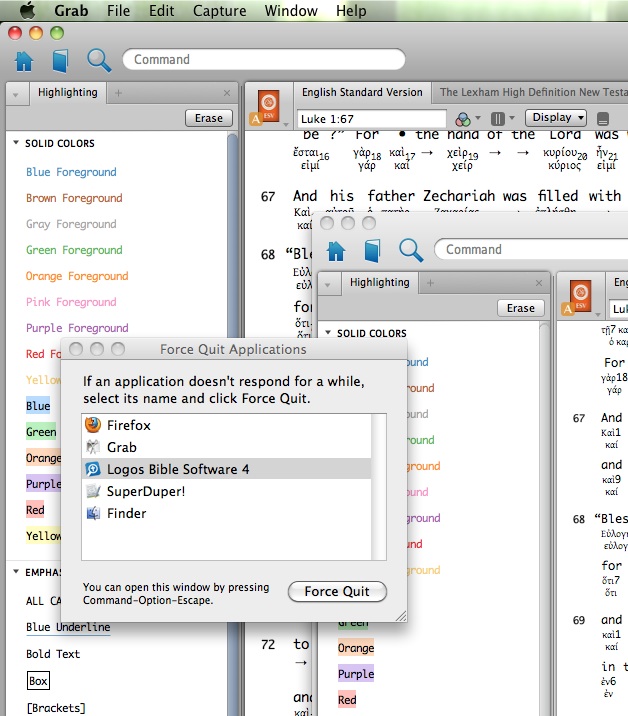The width and height of the screenshot is (628, 716).
Task: Apply the Green highlight in the main window
Action: pos(41,432)
